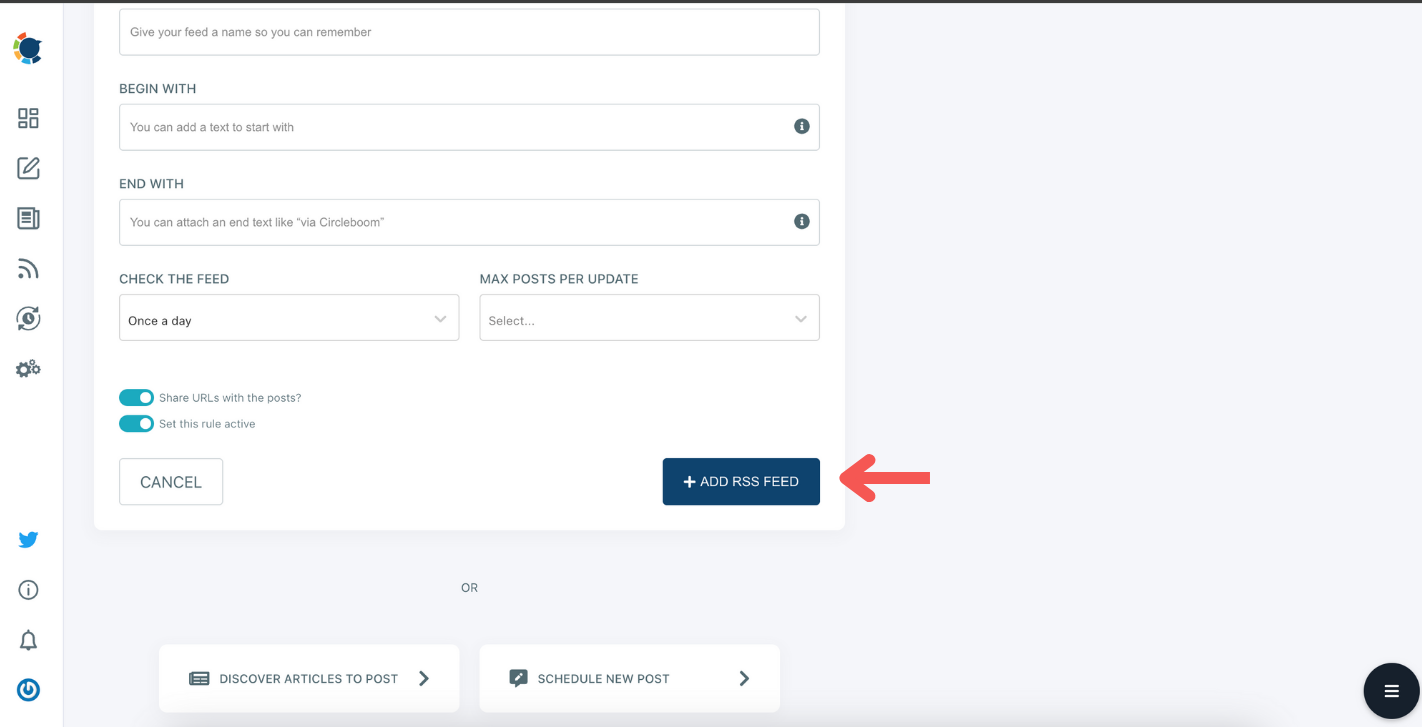
Task: Open the settings gear icon in sidebar
Action: pos(28,368)
